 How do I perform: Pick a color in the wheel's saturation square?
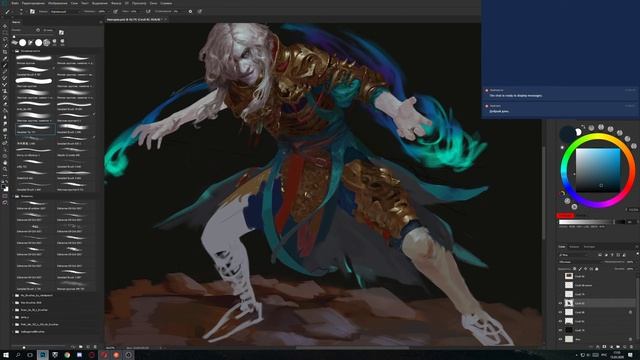(598, 170)
